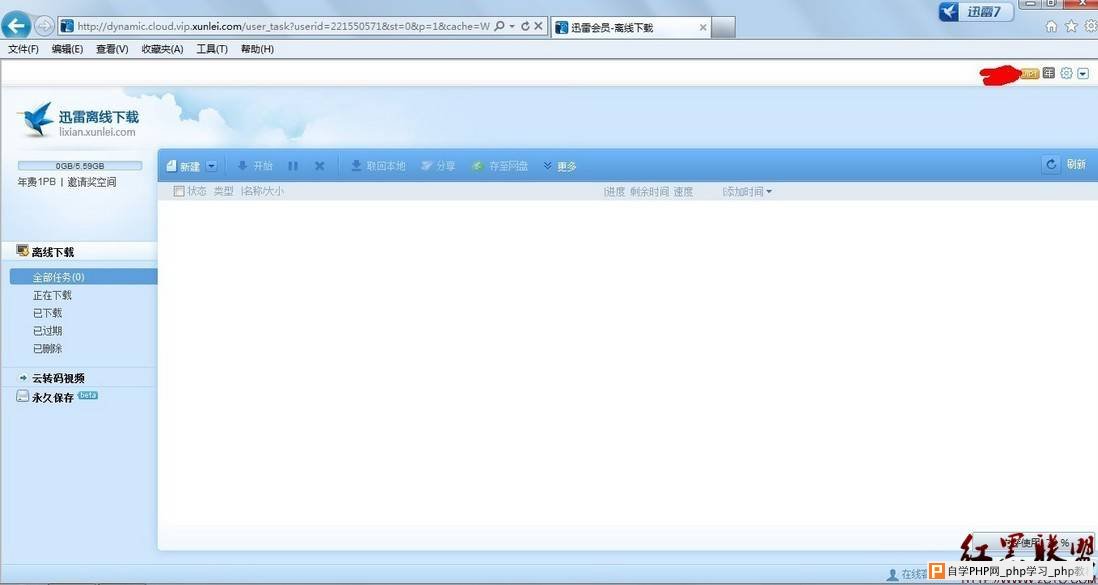This screenshot has width=1098, height=585.
Task: Open the 邀请奖空间 link
Action: (x=92, y=182)
